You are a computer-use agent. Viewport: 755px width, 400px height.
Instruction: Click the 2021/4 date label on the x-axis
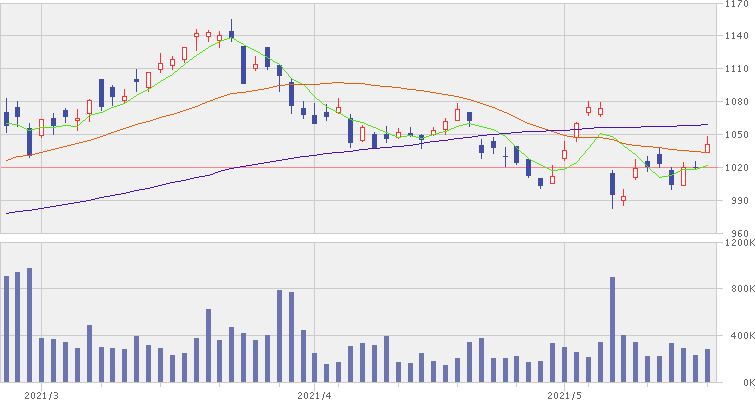(x=313, y=394)
